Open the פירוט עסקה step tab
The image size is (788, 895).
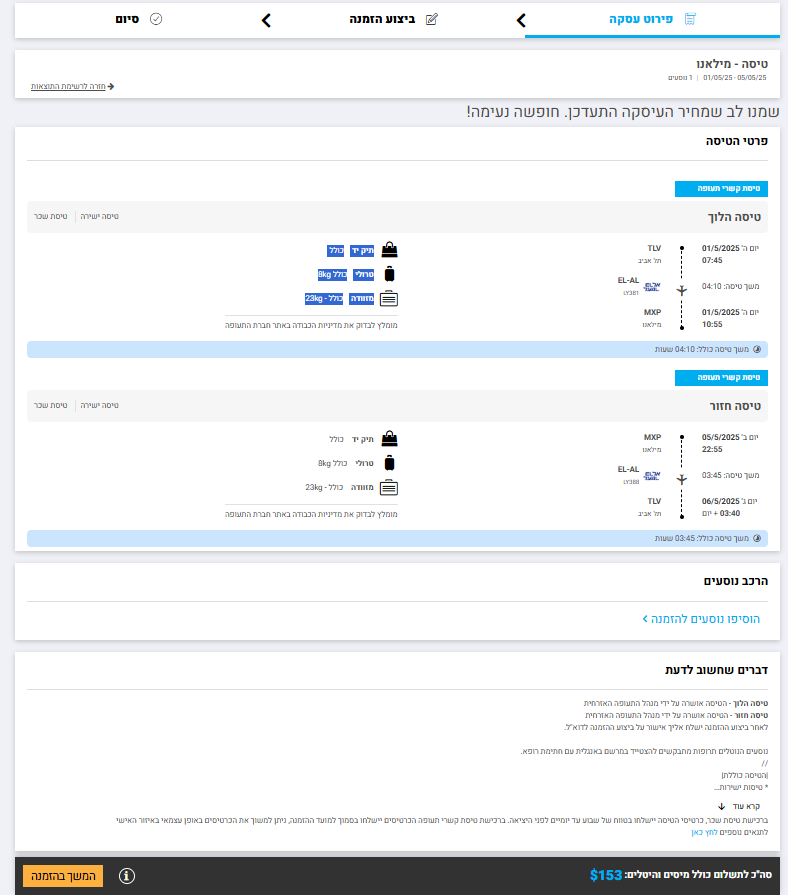[x=652, y=19]
